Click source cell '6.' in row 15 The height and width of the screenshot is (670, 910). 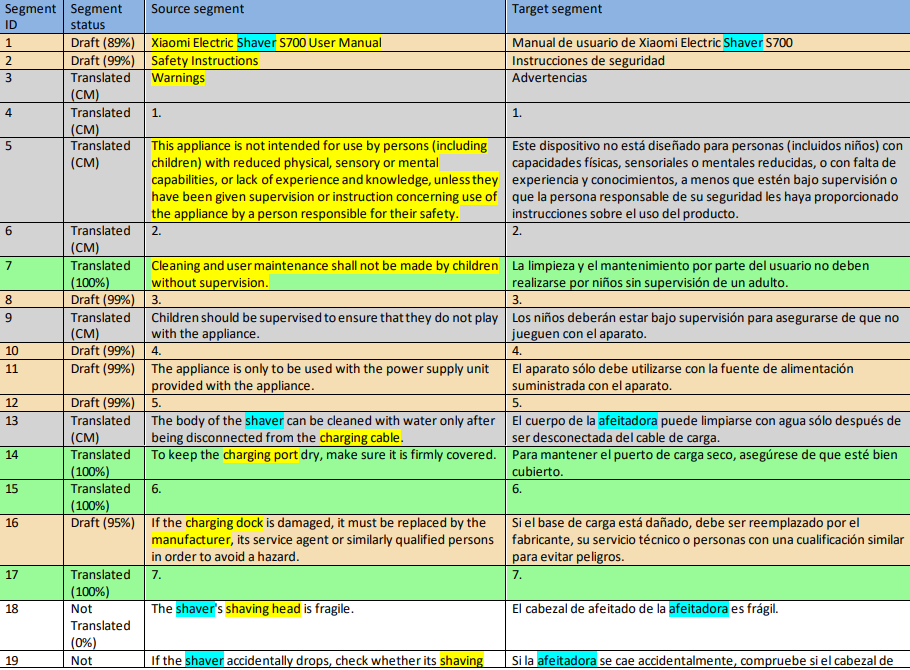click(325, 497)
